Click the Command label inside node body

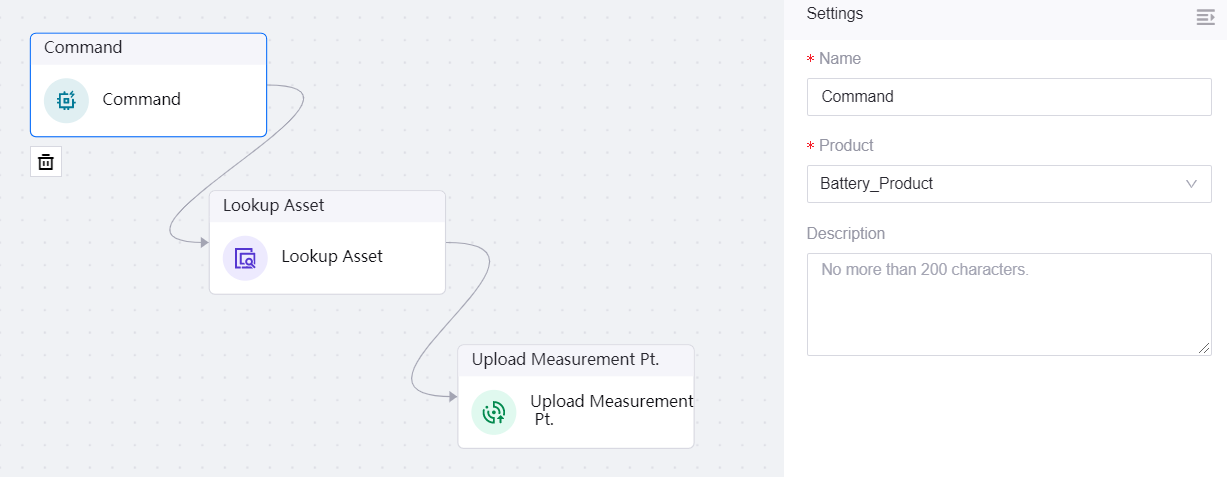click(142, 100)
